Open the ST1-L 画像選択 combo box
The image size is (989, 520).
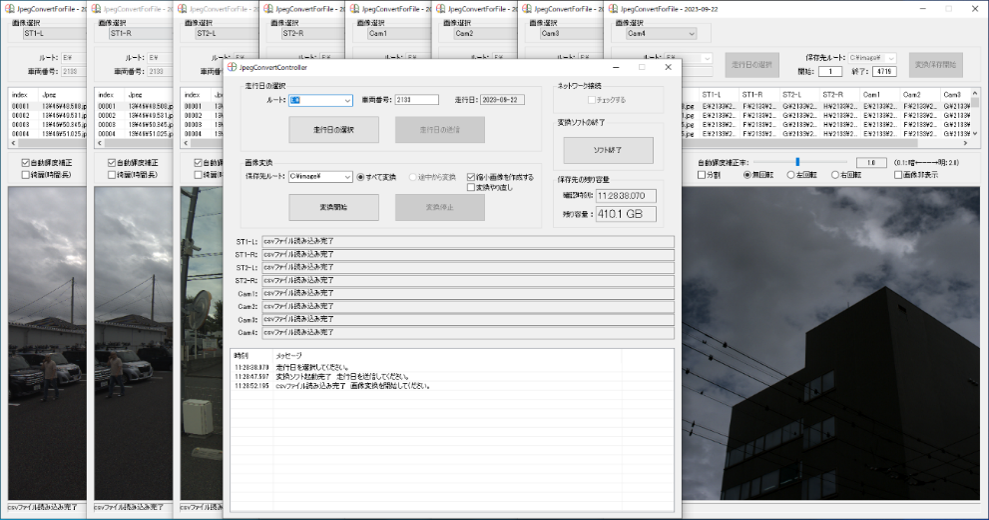coord(54,33)
